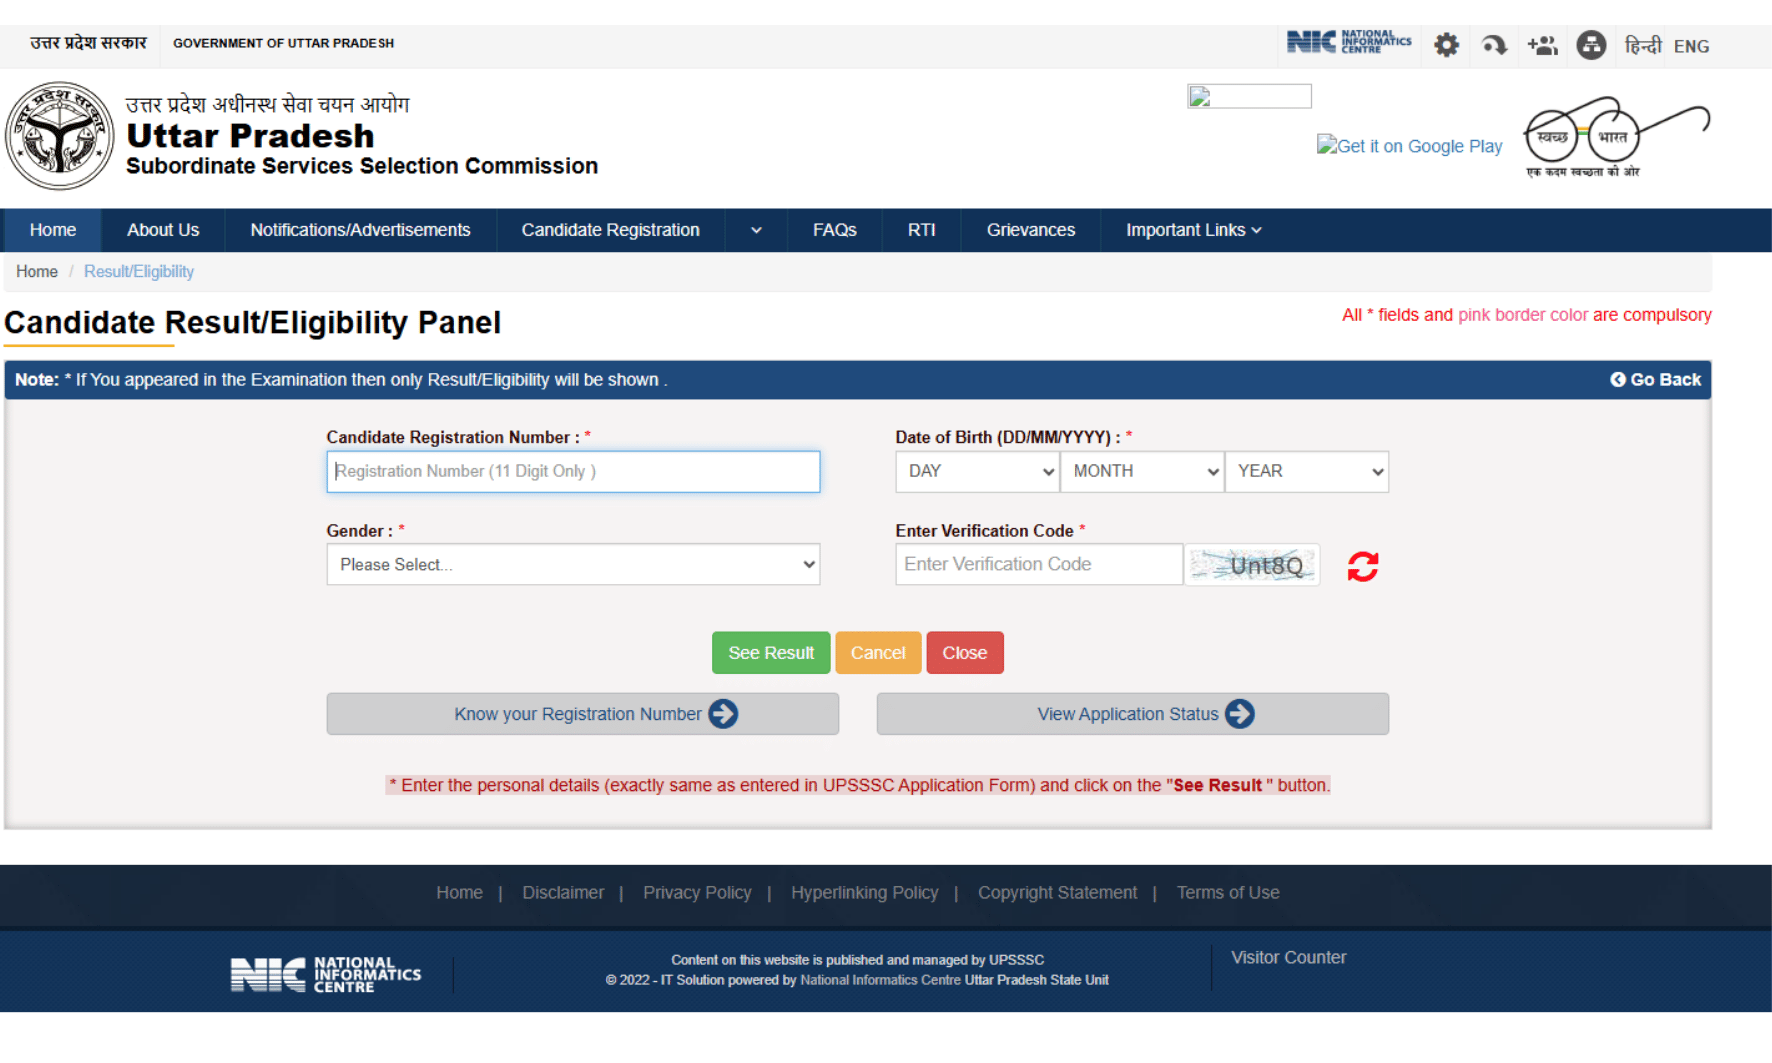Open the DAY dropdown
This screenshot has width=1772, height=1063.
(x=977, y=471)
